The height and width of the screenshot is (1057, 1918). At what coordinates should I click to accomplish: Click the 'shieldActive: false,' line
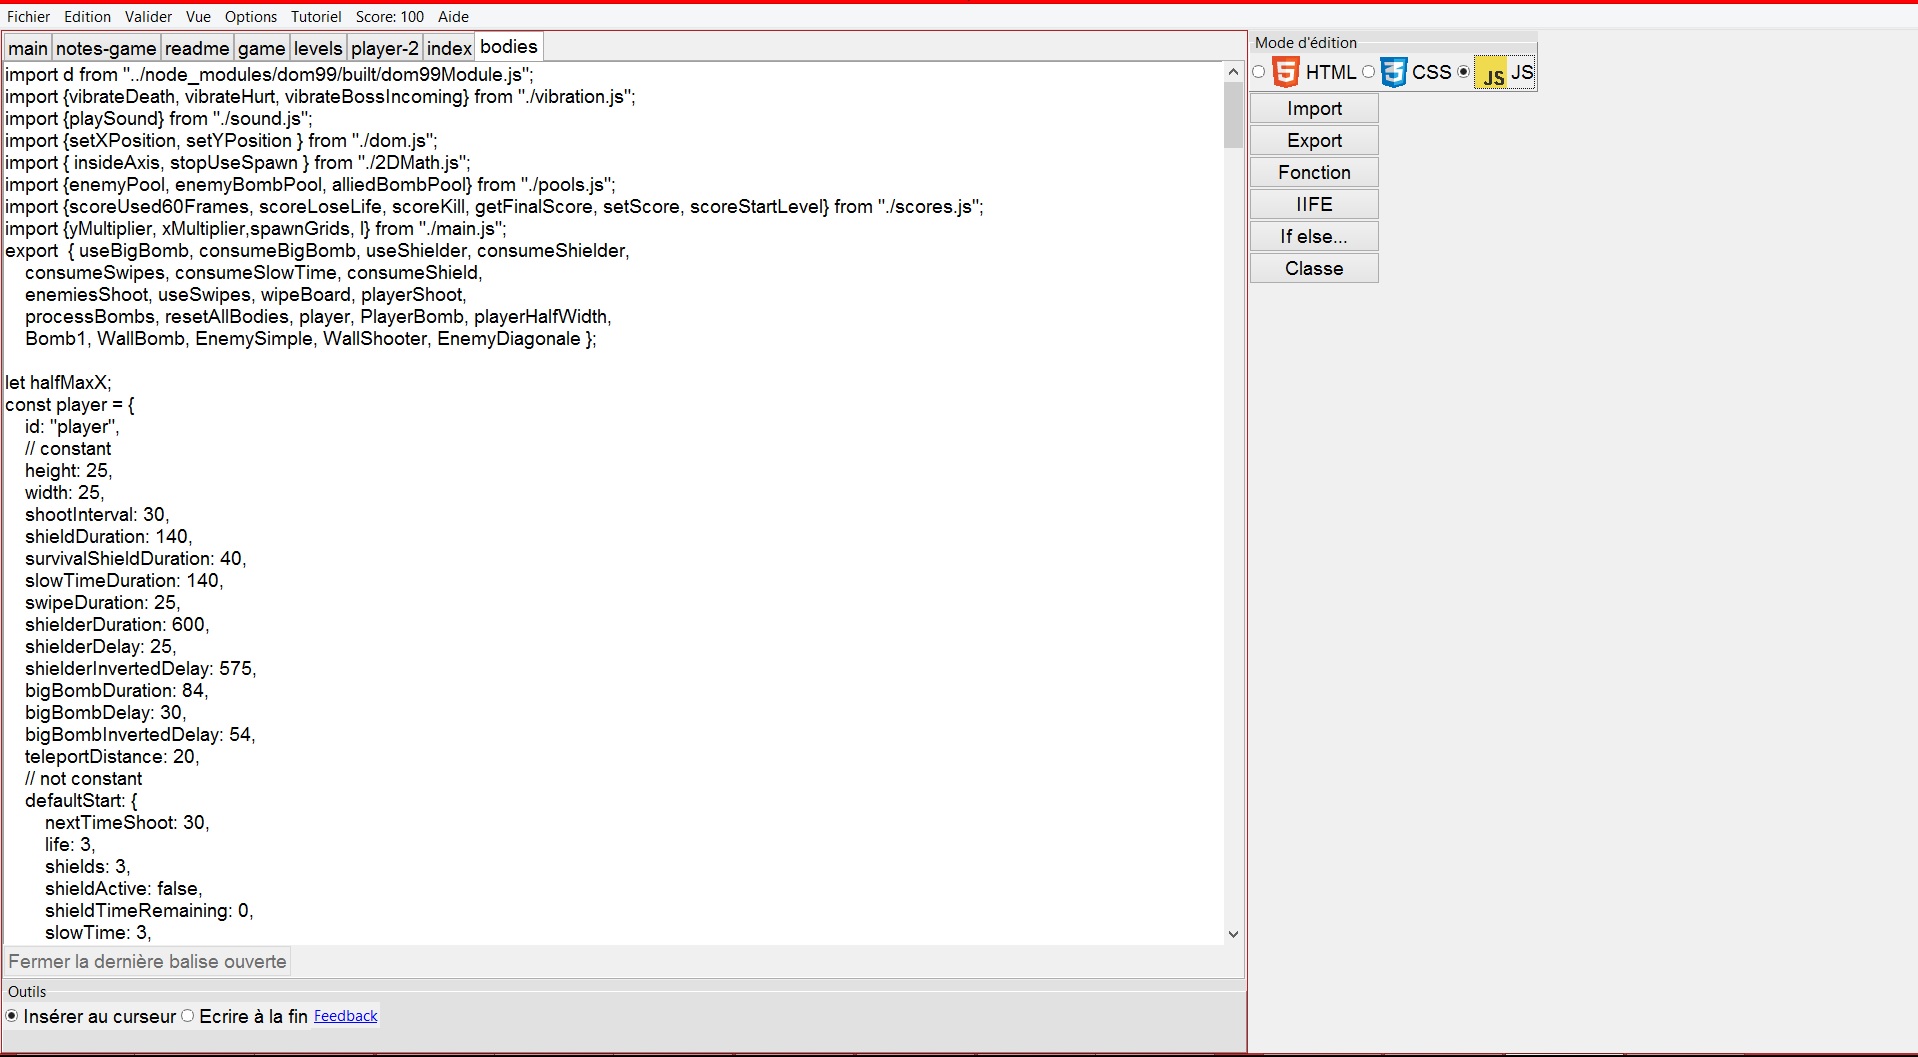[124, 888]
